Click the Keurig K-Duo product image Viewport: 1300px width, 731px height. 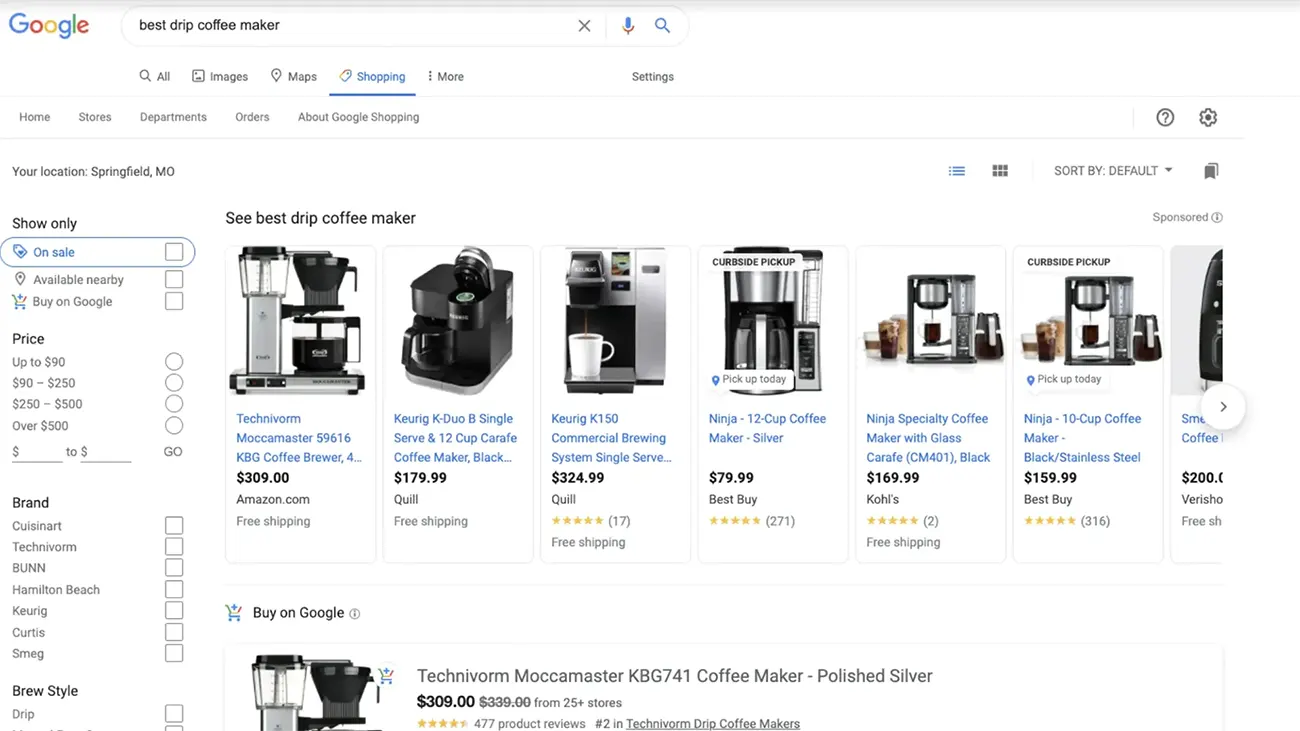(458, 322)
